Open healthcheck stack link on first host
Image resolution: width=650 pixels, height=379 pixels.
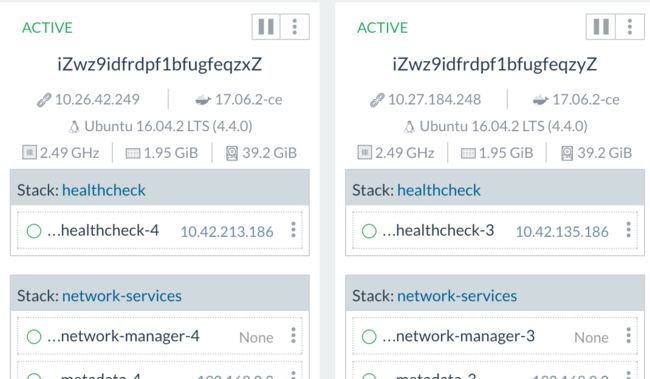coord(104,190)
